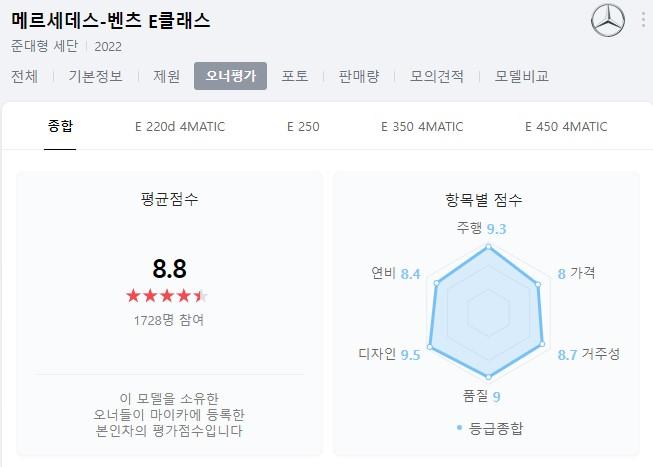Open the 모델비교 comparison tab
The image size is (653, 467).
coord(521,76)
